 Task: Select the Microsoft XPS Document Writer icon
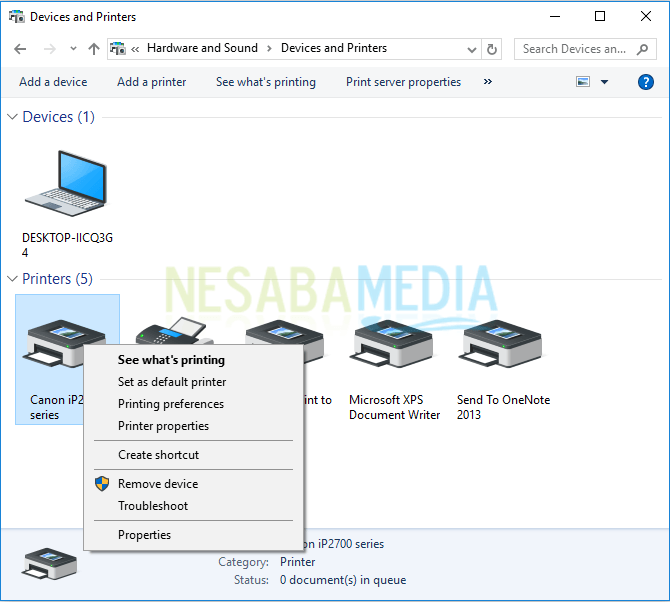click(391, 344)
